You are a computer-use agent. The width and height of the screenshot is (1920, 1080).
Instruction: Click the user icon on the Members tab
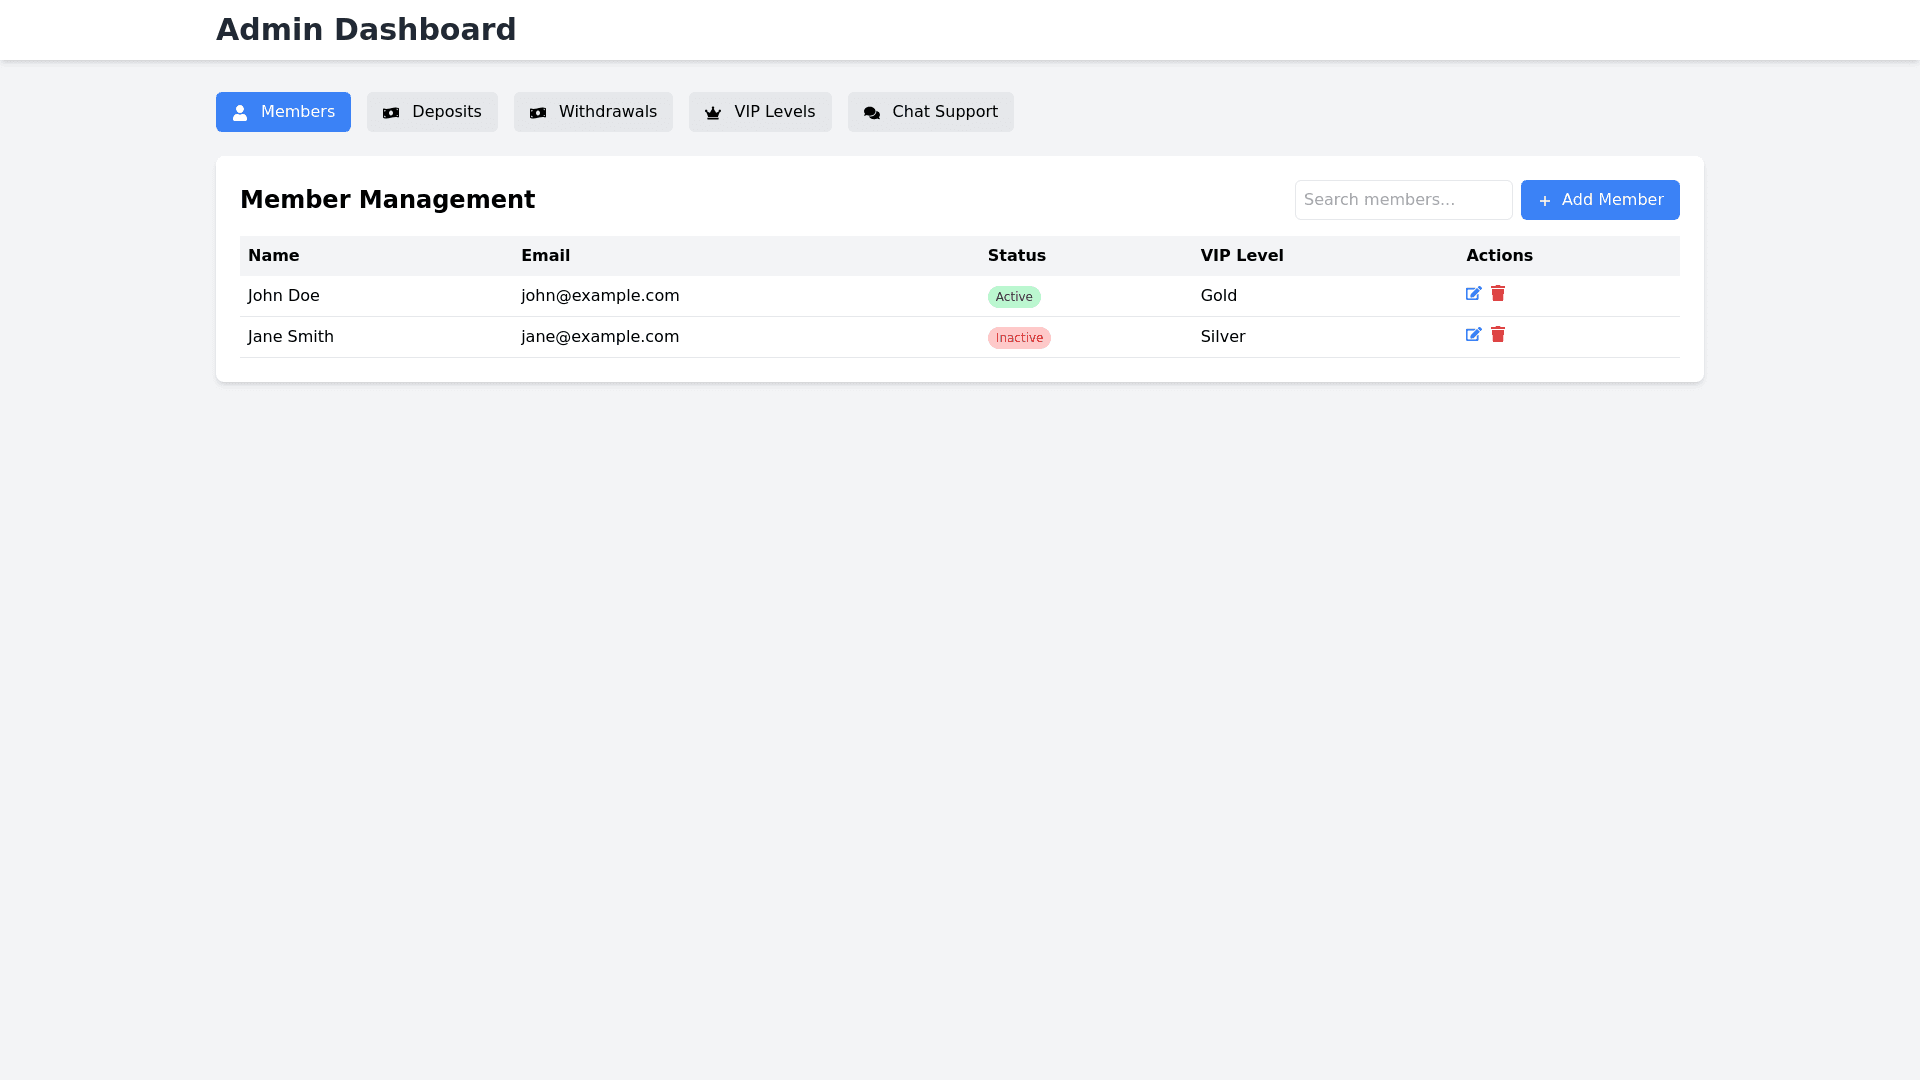pyautogui.click(x=240, y=113)
